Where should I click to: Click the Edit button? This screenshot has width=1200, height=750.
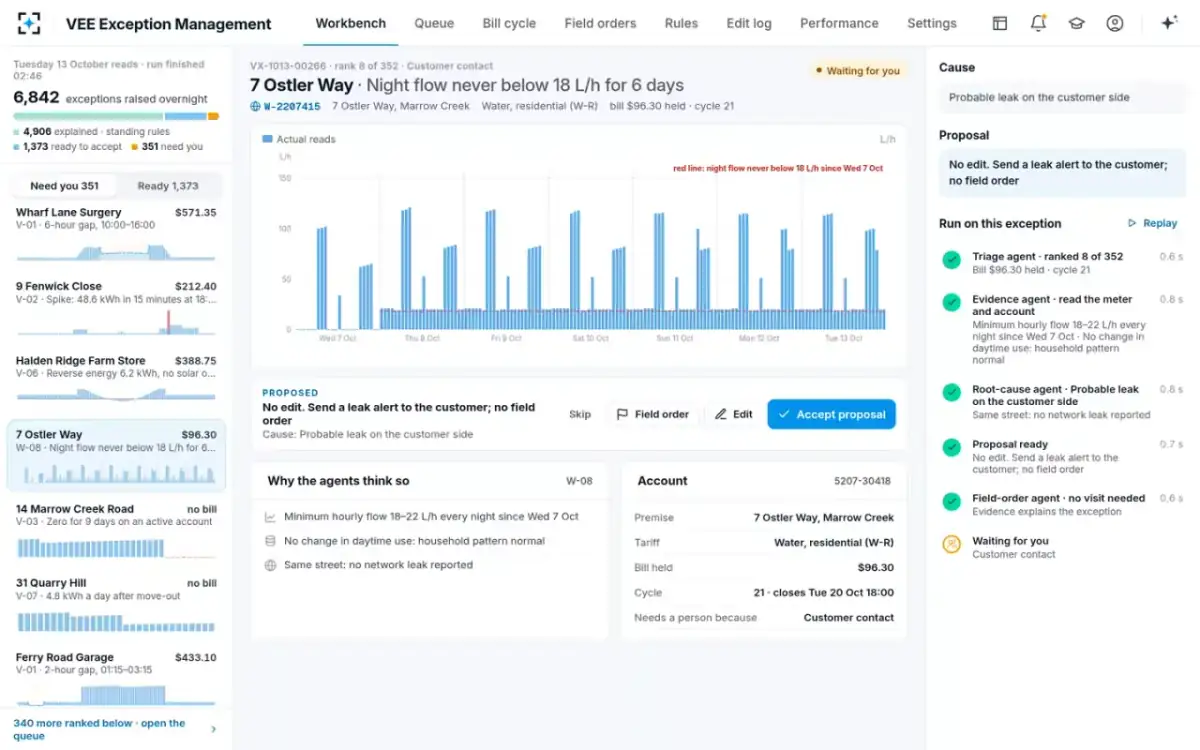coord(733,414)
